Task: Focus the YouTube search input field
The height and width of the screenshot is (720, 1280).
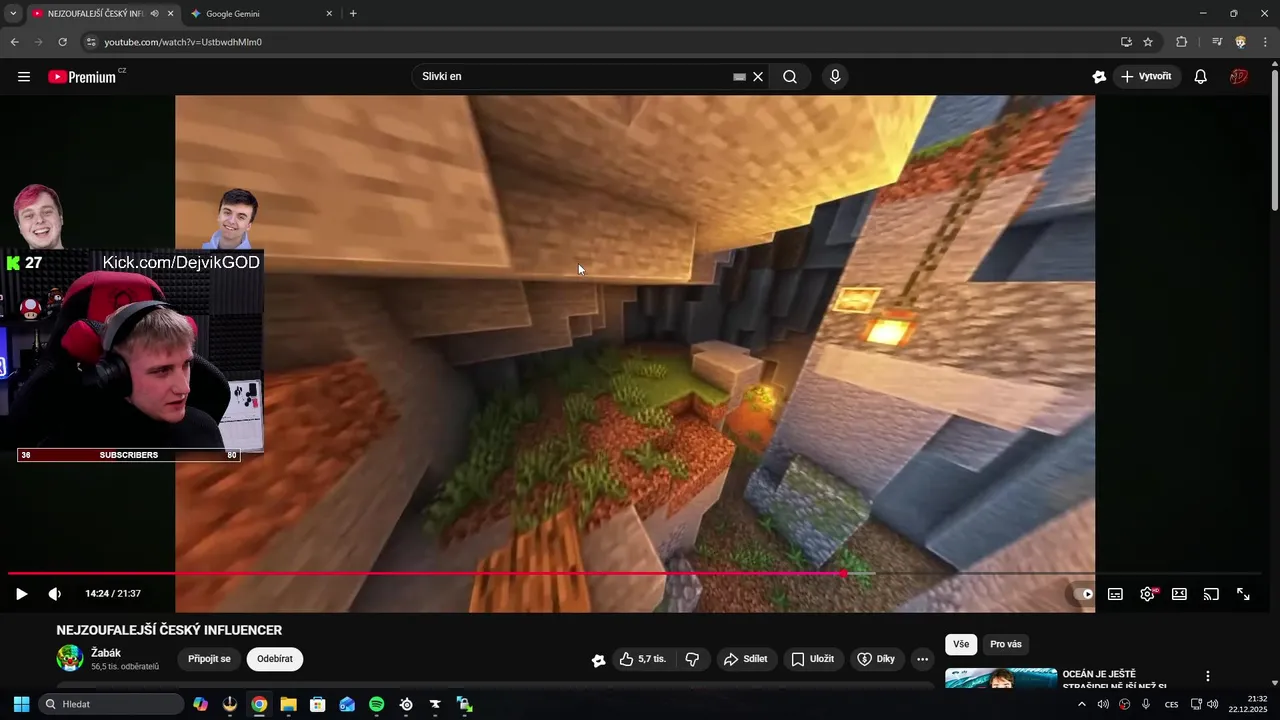Action: (575, 77)
